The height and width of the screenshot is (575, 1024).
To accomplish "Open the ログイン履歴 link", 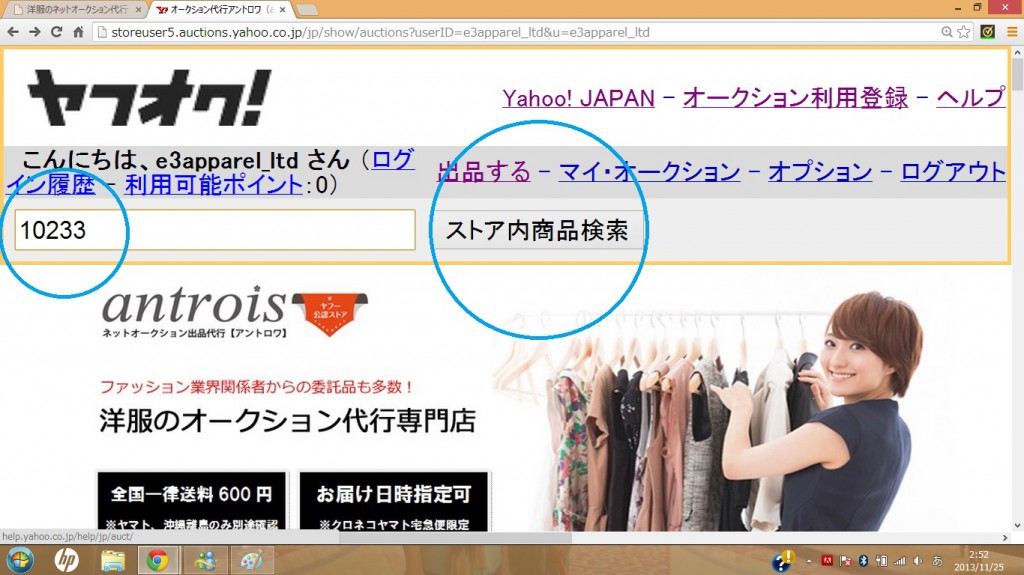I will pos(51,184).
